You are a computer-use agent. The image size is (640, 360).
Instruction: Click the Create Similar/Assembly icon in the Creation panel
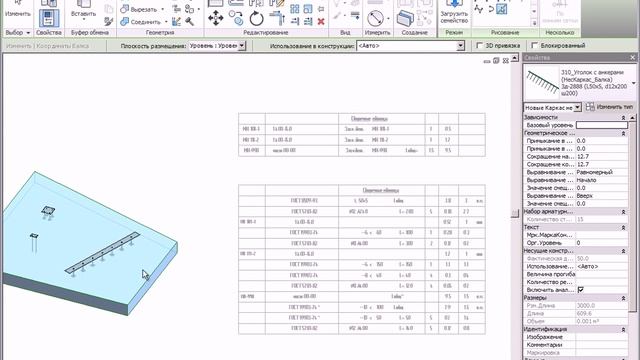point(405,18)
